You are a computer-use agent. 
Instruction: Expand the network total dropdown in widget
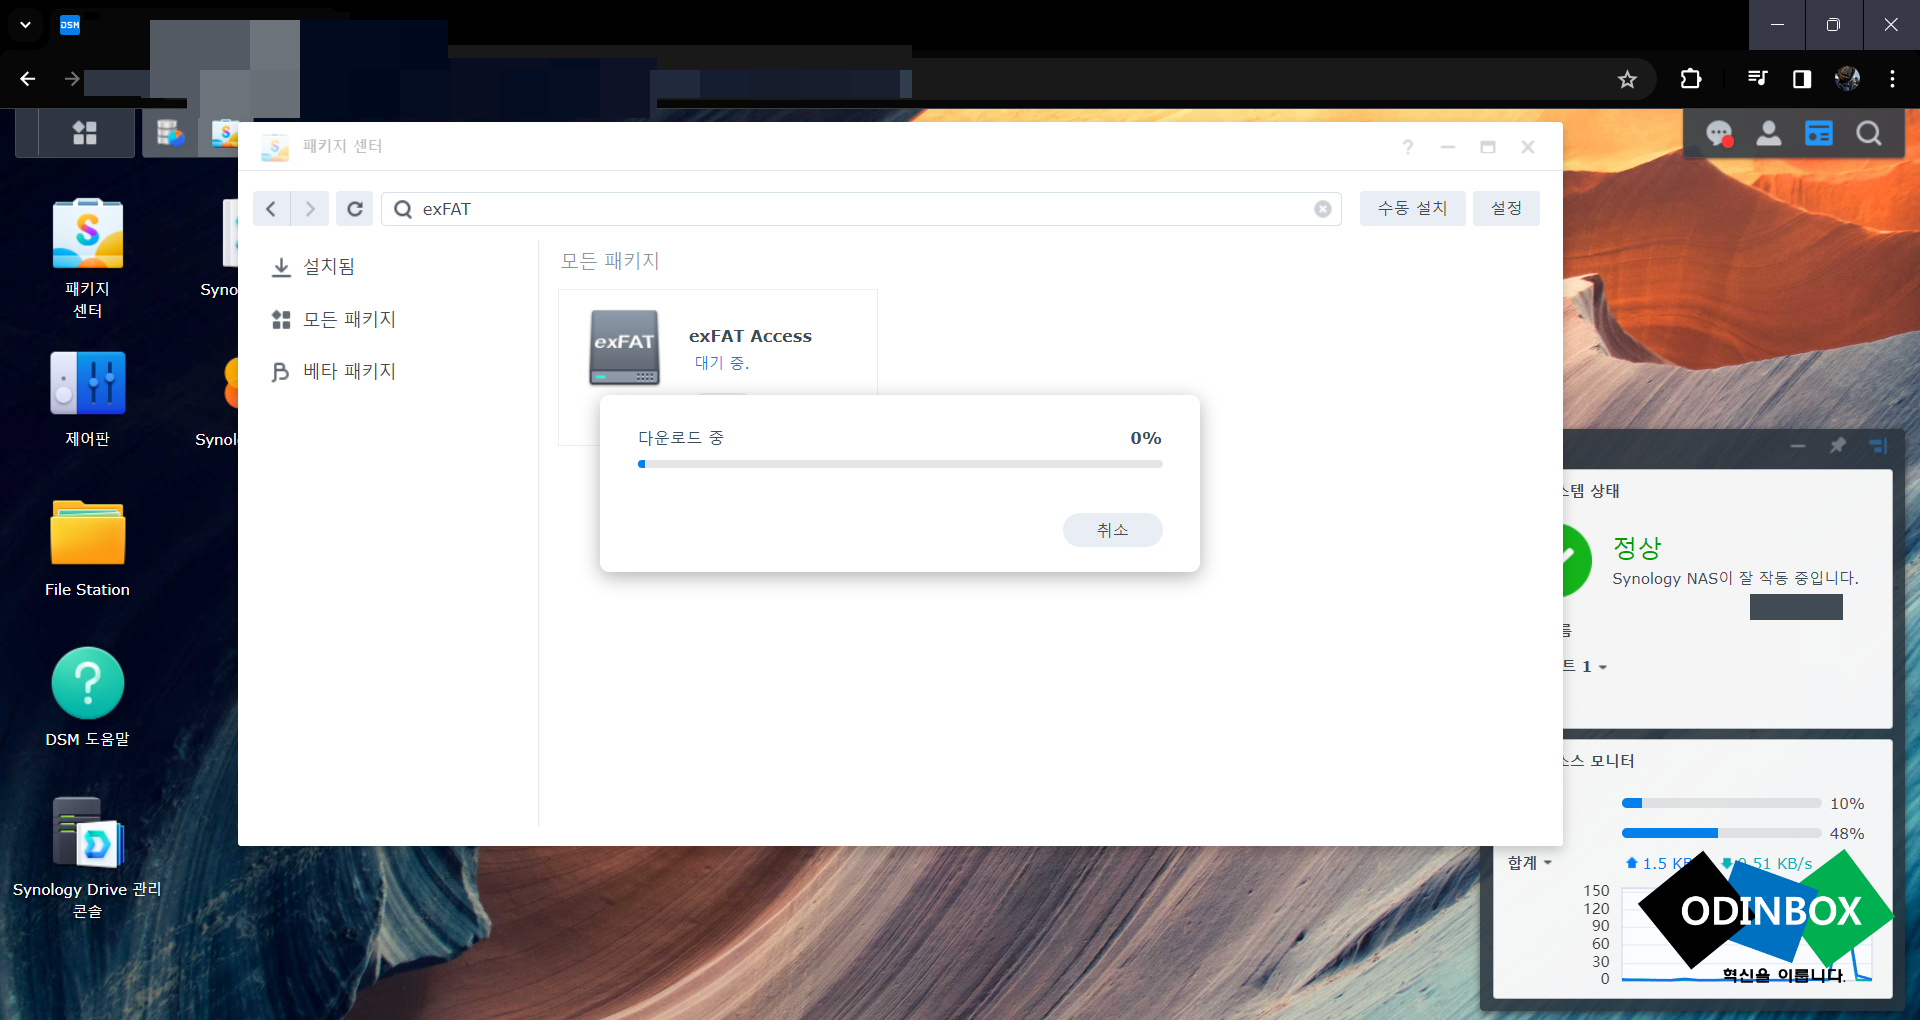(x=1530, y=863)
